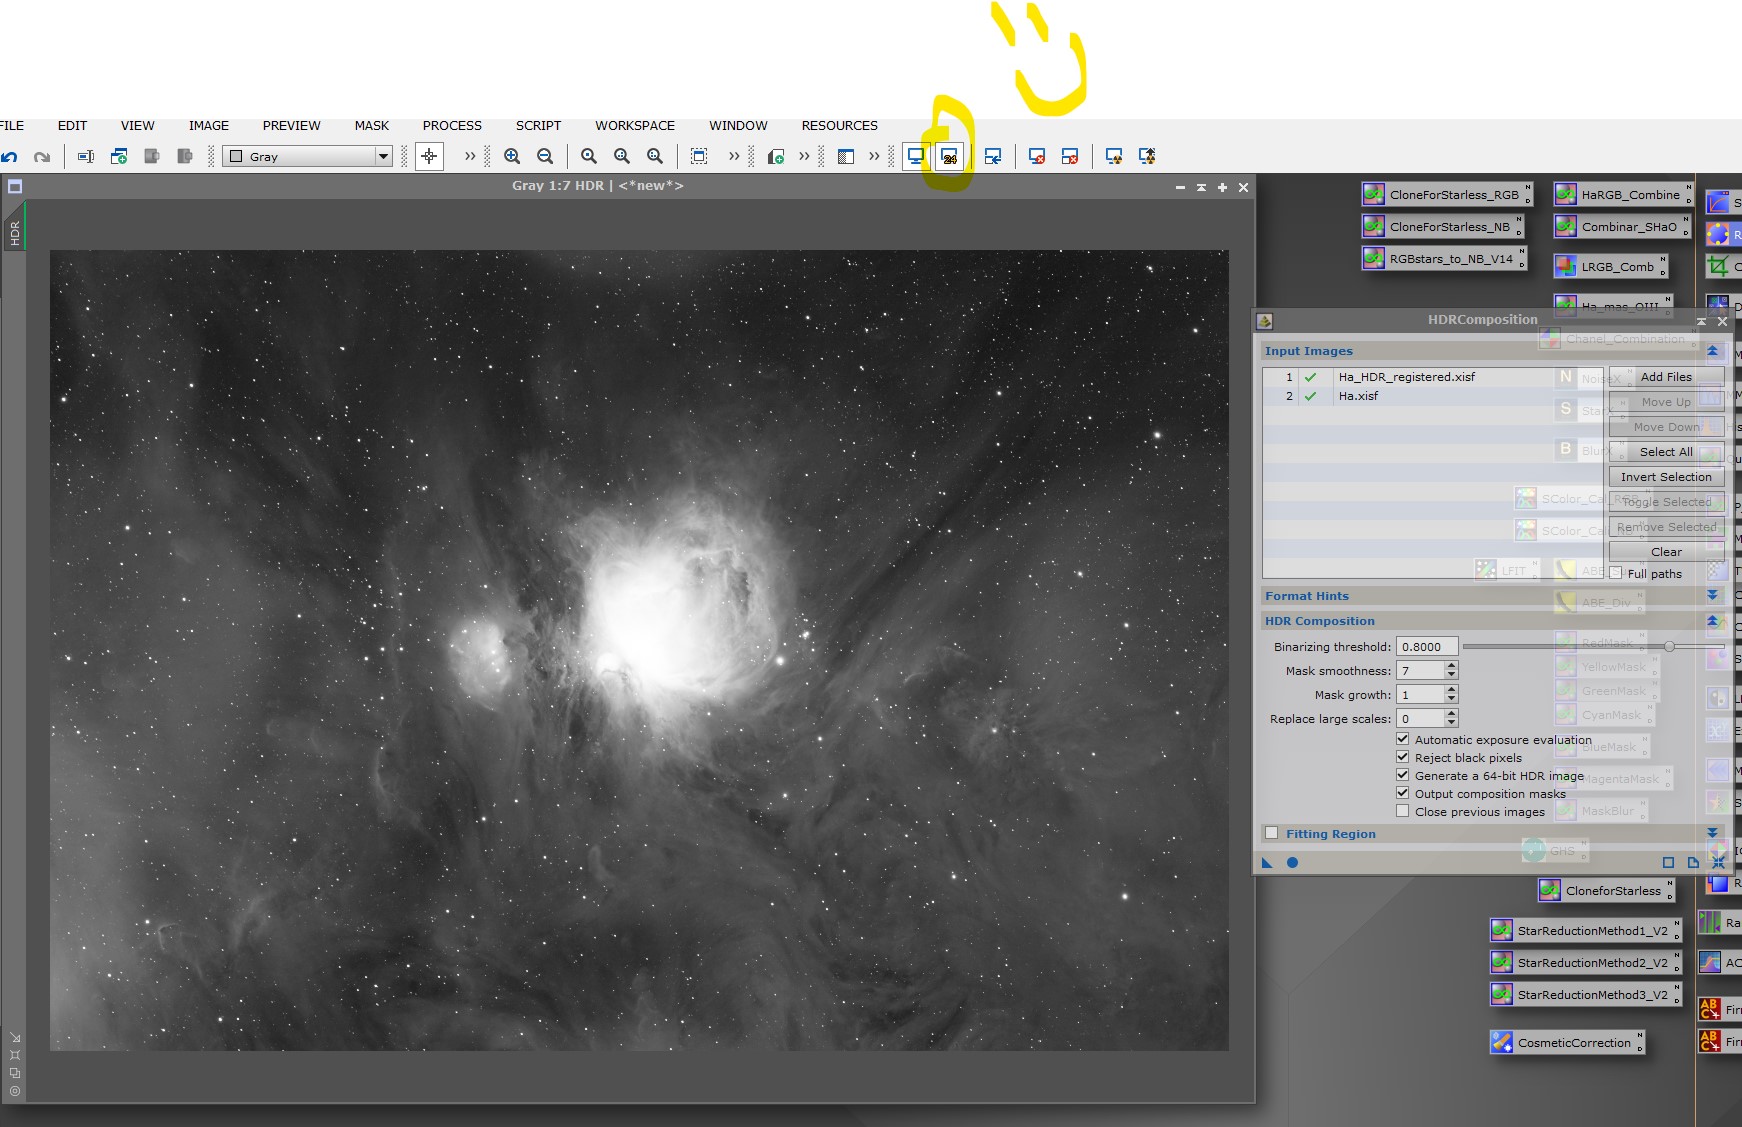Toggle the 24-bit STF icon highlighted yellow
The height and width of the screenshot is (1127, 1742).
click(949, 157)
